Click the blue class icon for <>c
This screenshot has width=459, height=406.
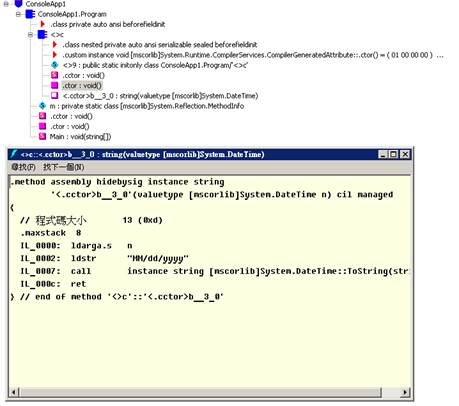(x=43, y=34)
